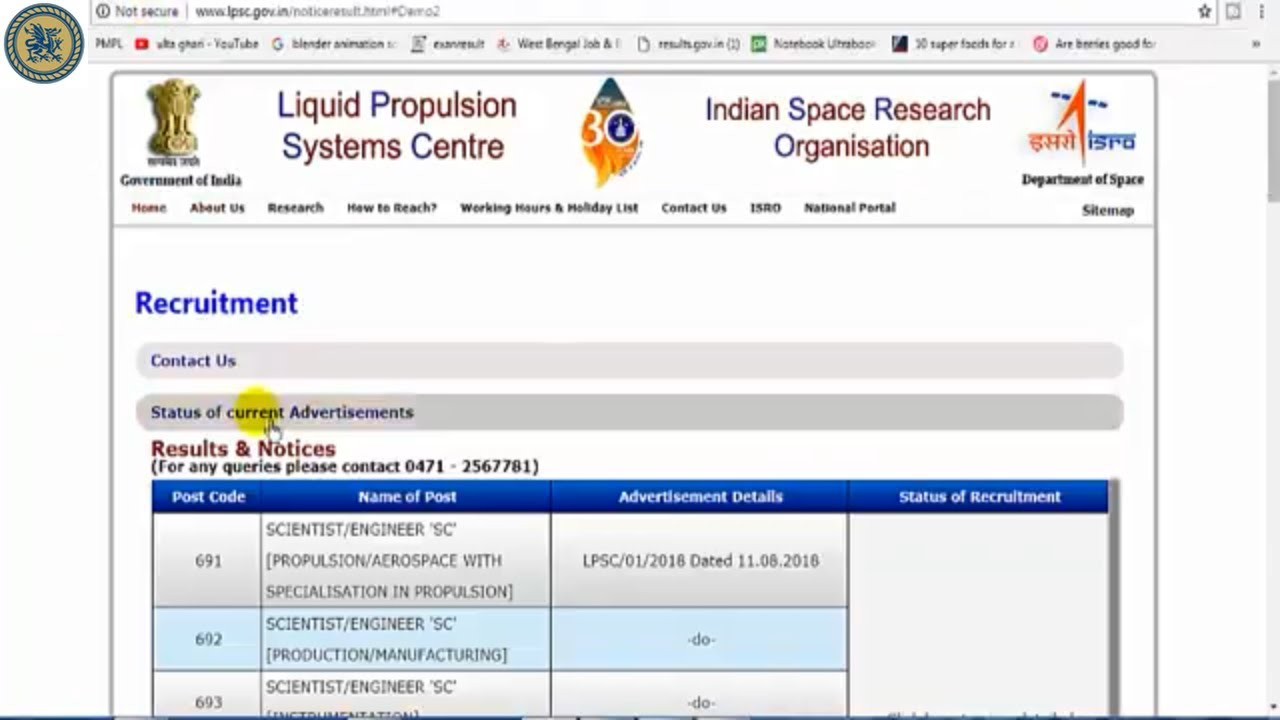Click Liquid Propulsion Systems Centre heading

pos(396,126)
